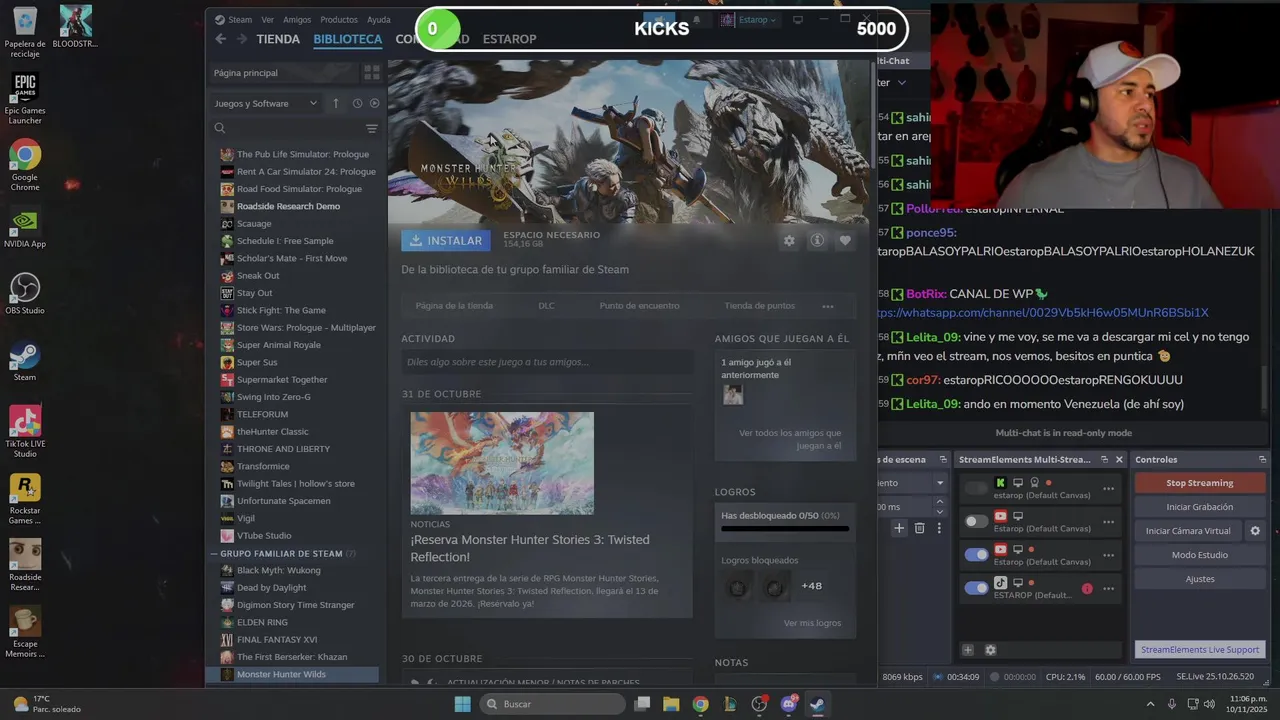Click the trash icon in OBS scene transitions

tap(920, 528)
